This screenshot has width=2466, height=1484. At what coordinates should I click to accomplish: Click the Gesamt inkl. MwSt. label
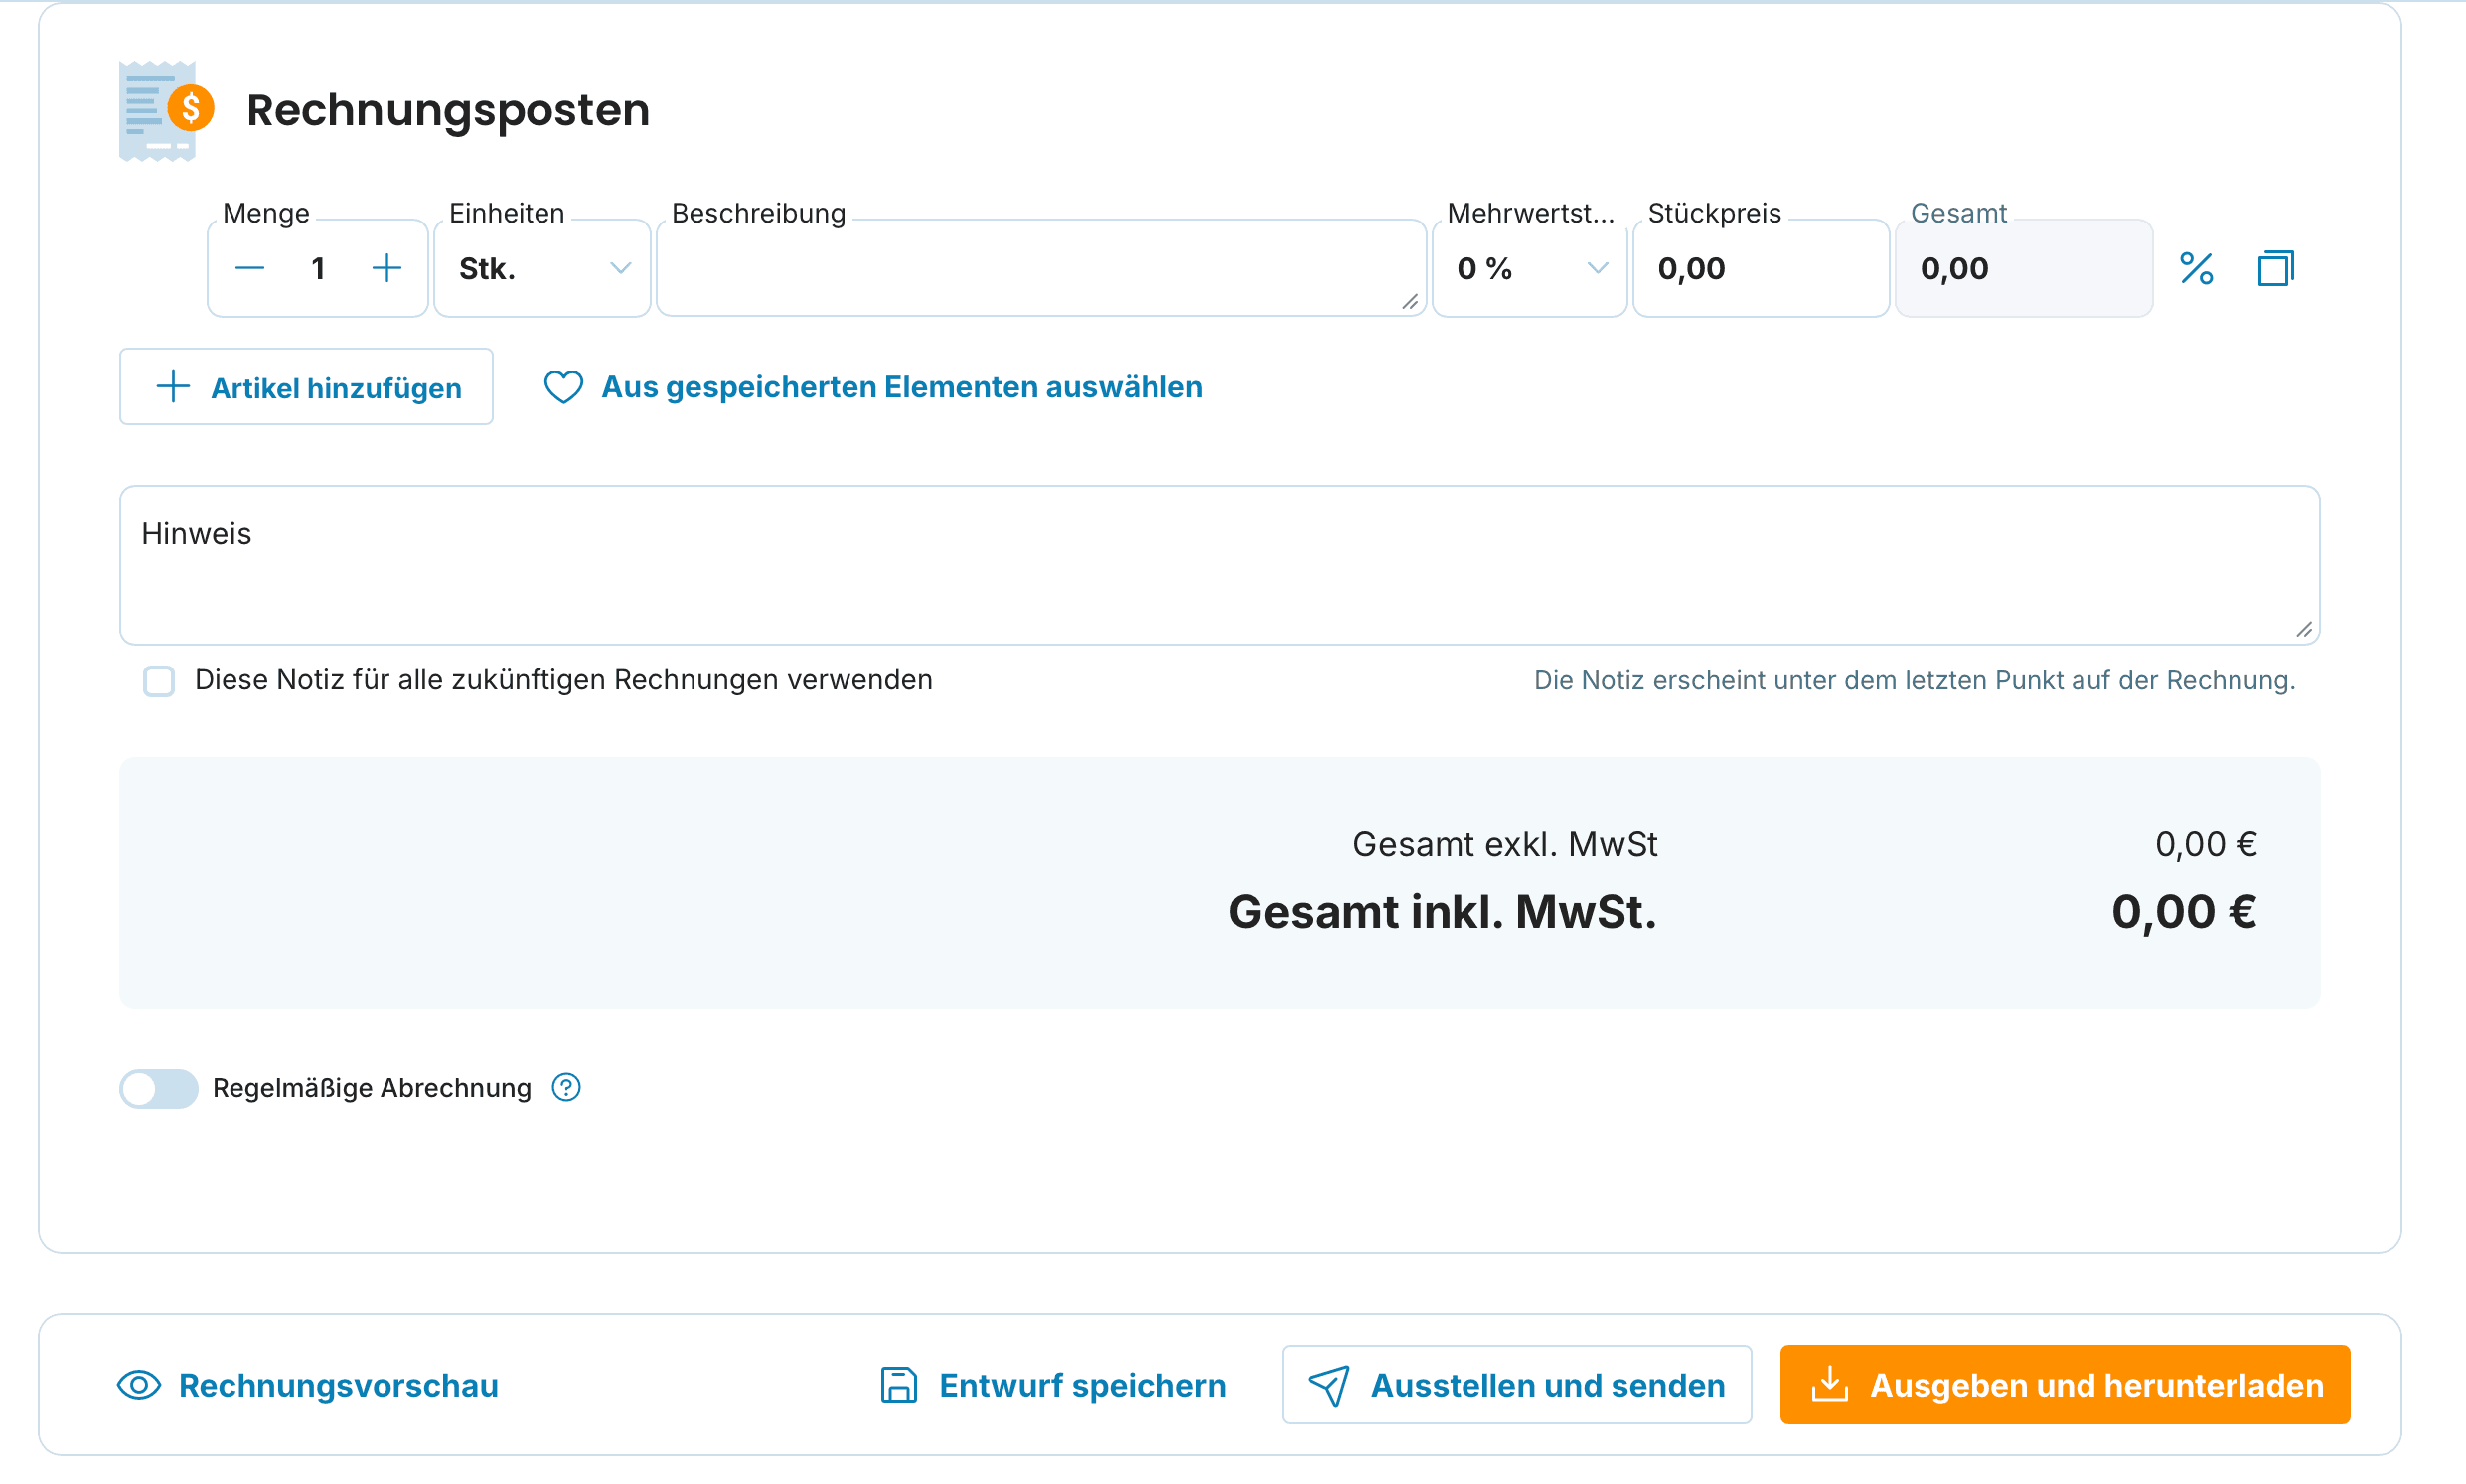[x=1442, y=912]
